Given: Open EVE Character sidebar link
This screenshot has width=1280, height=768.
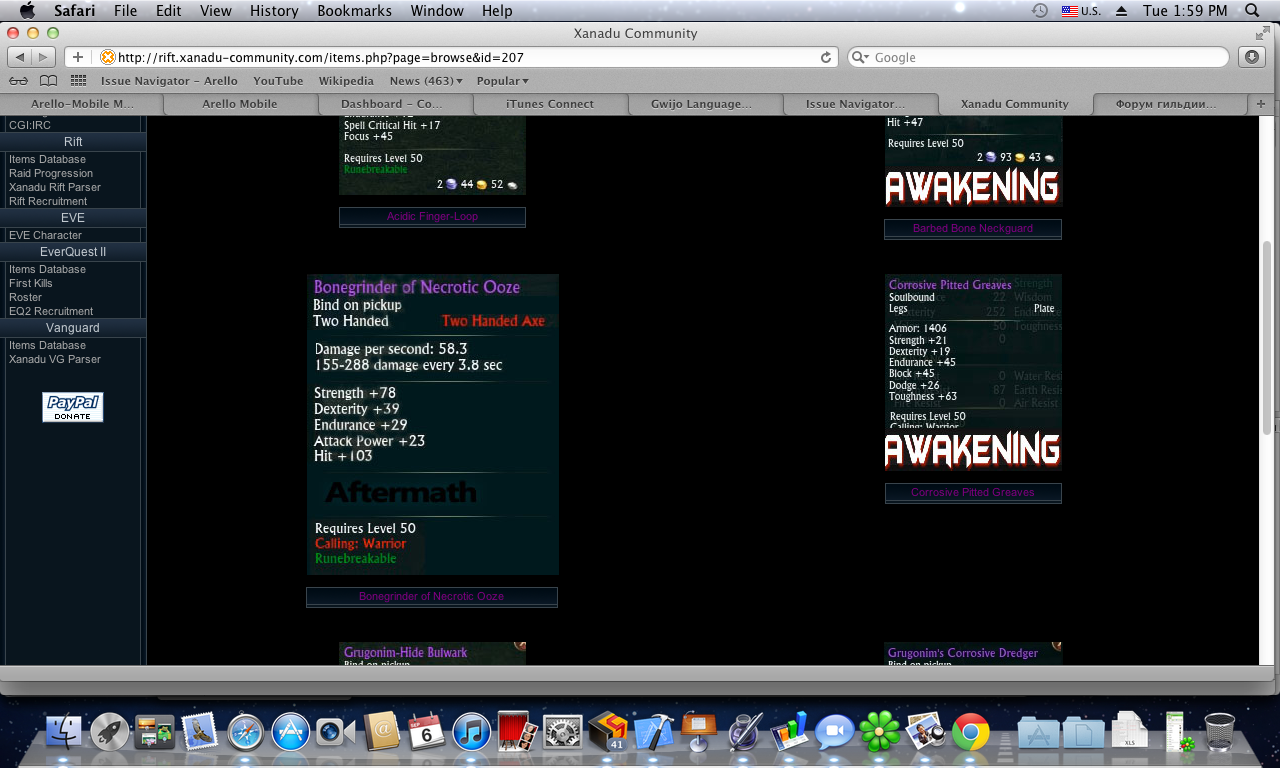Looking at the screenshot, I should 45,235.
